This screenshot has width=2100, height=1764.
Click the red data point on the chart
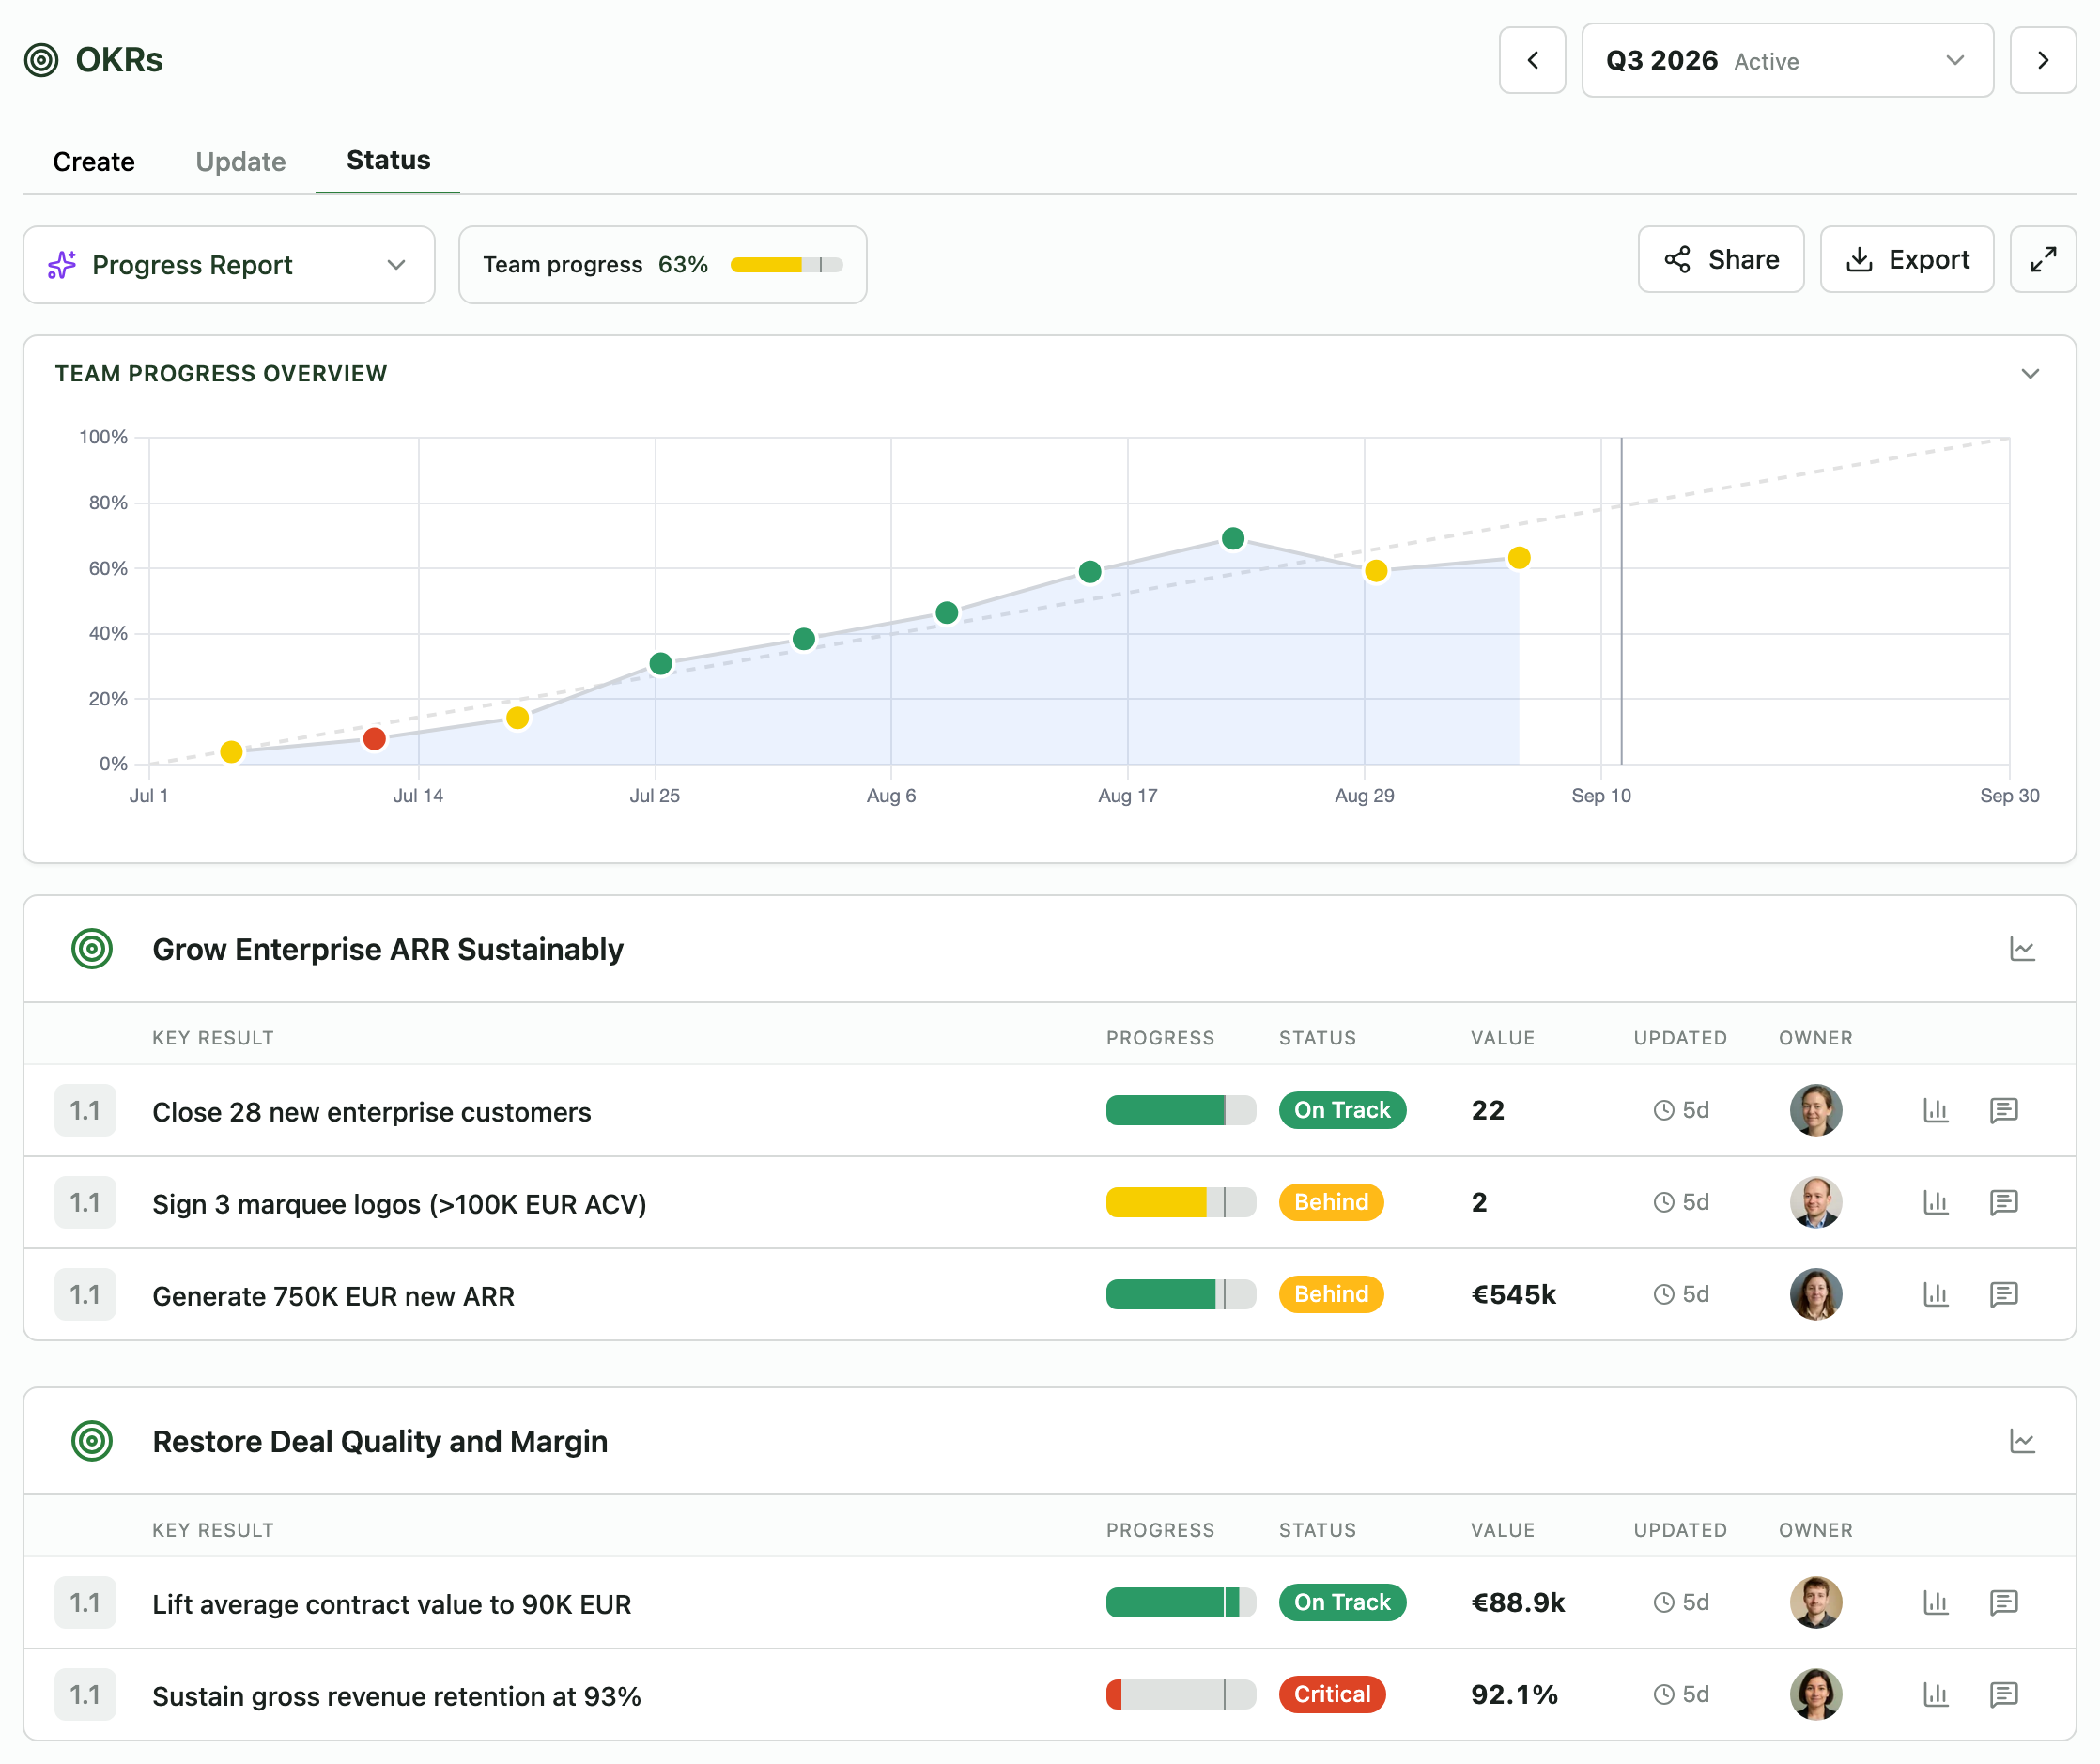(x=374, y=738)
